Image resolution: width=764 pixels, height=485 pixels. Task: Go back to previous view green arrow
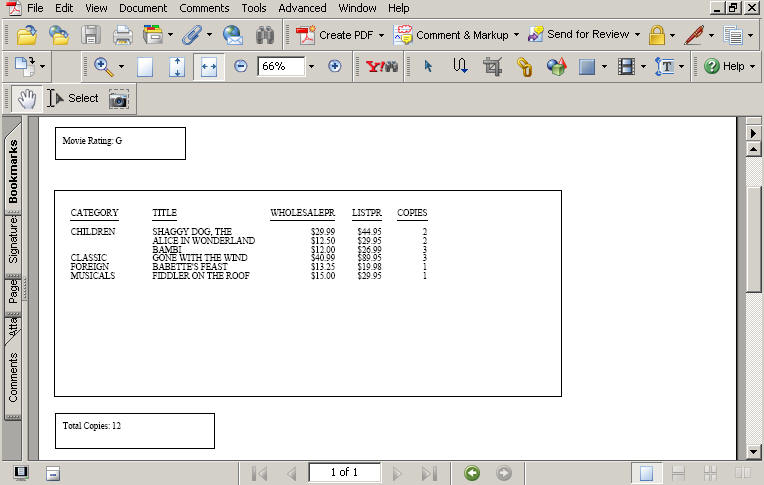472,473
